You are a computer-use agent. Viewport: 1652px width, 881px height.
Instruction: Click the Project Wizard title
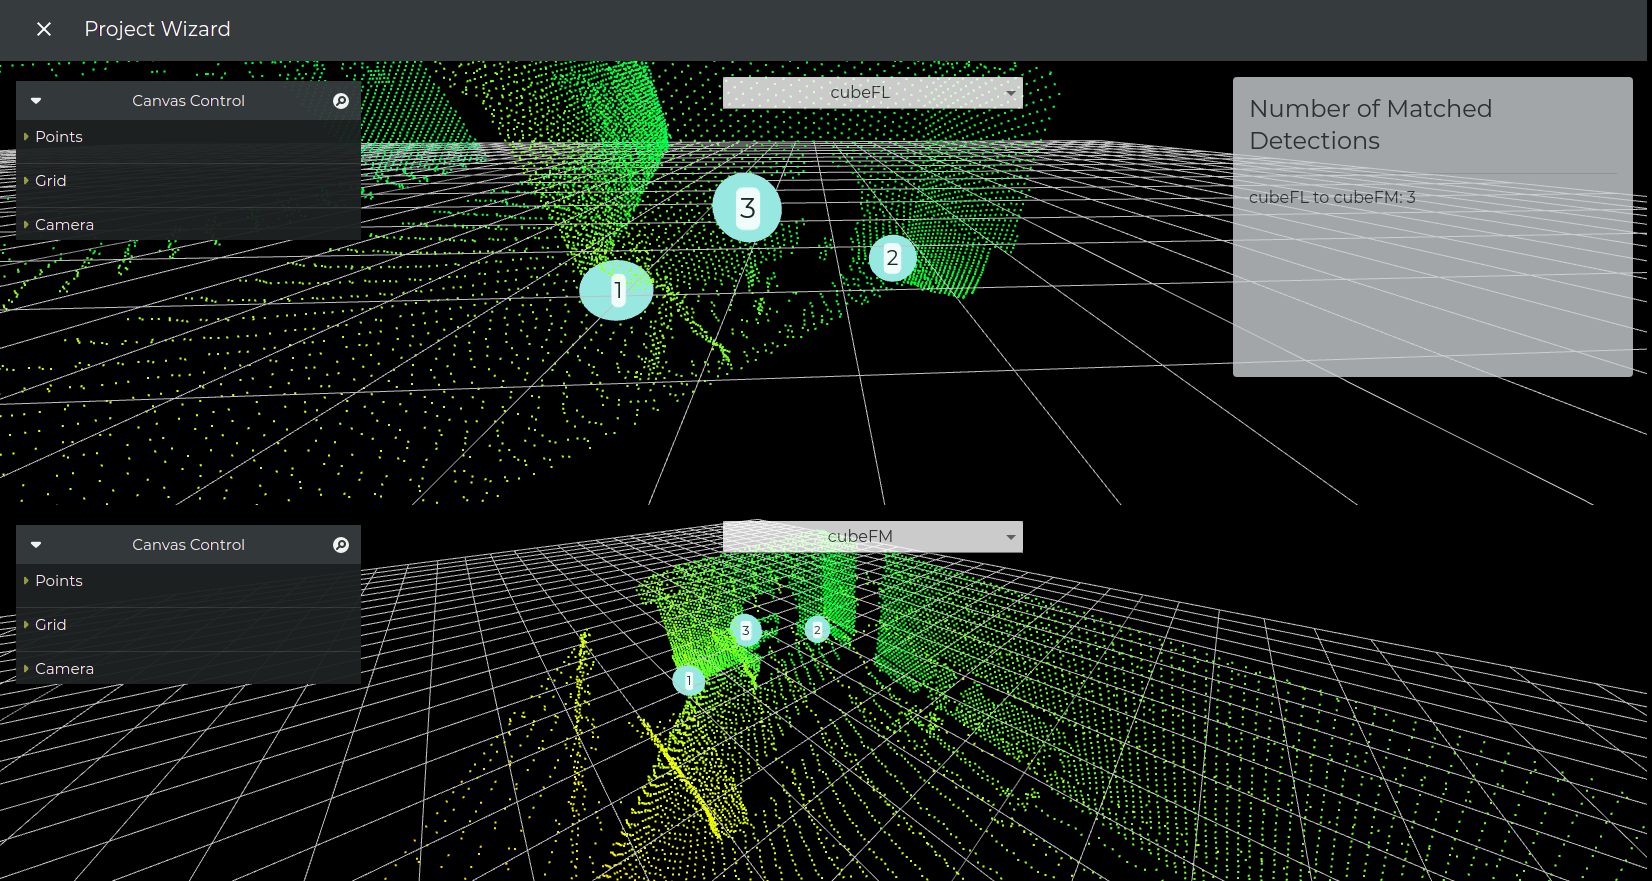(x=157, y=29)
